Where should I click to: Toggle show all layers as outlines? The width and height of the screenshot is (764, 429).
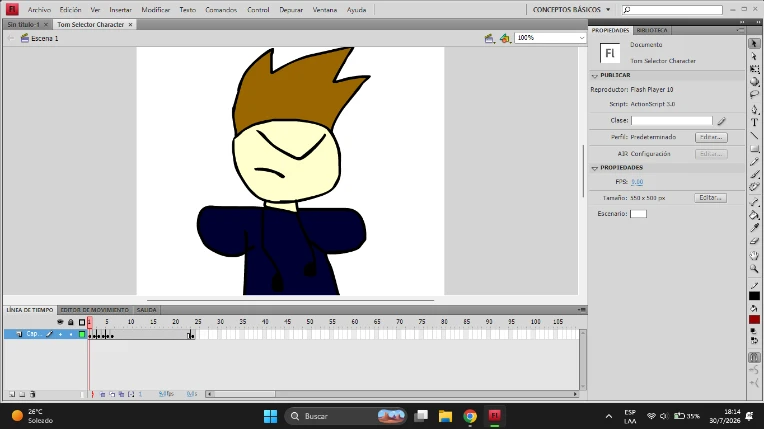pos(82,322)
